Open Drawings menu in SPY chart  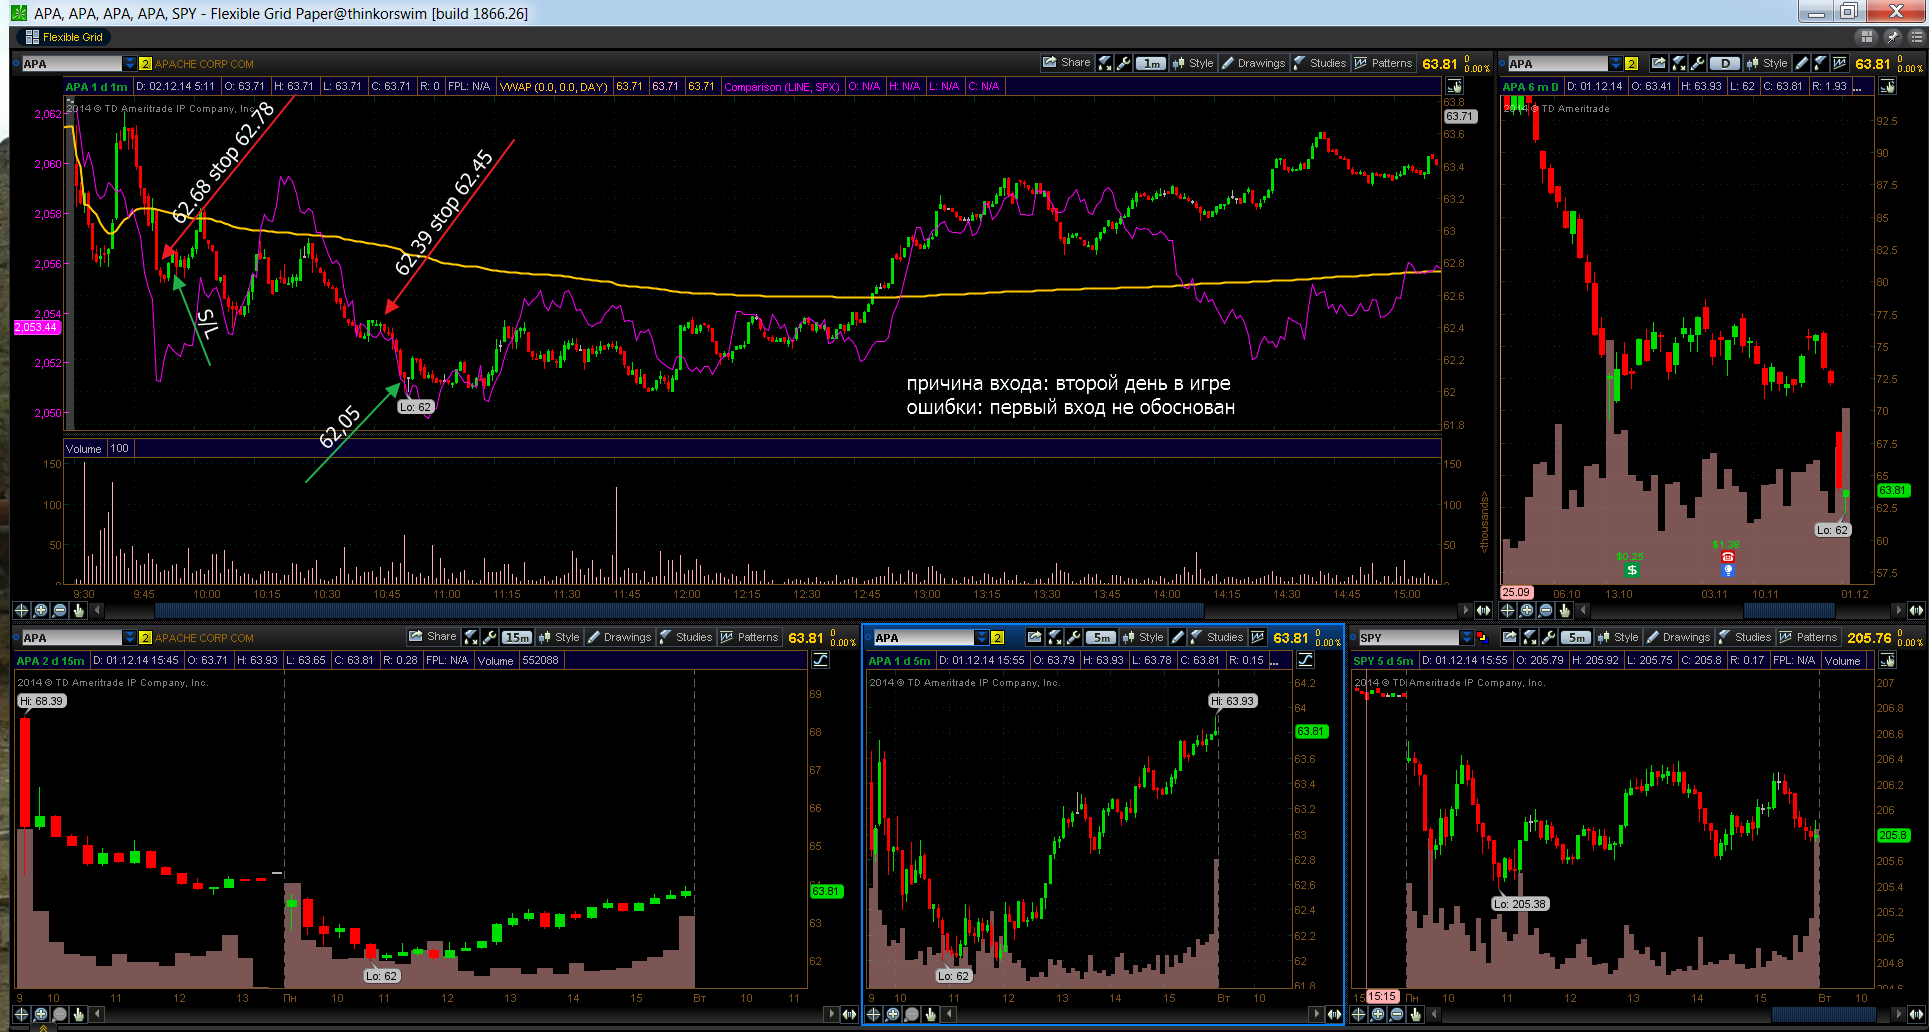point(1678,637)
